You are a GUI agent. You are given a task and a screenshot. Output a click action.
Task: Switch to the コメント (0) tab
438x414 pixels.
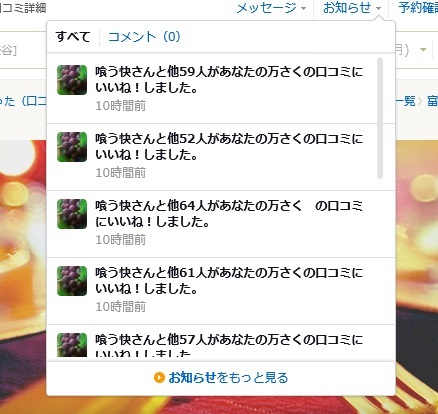(x=144, y=36)
